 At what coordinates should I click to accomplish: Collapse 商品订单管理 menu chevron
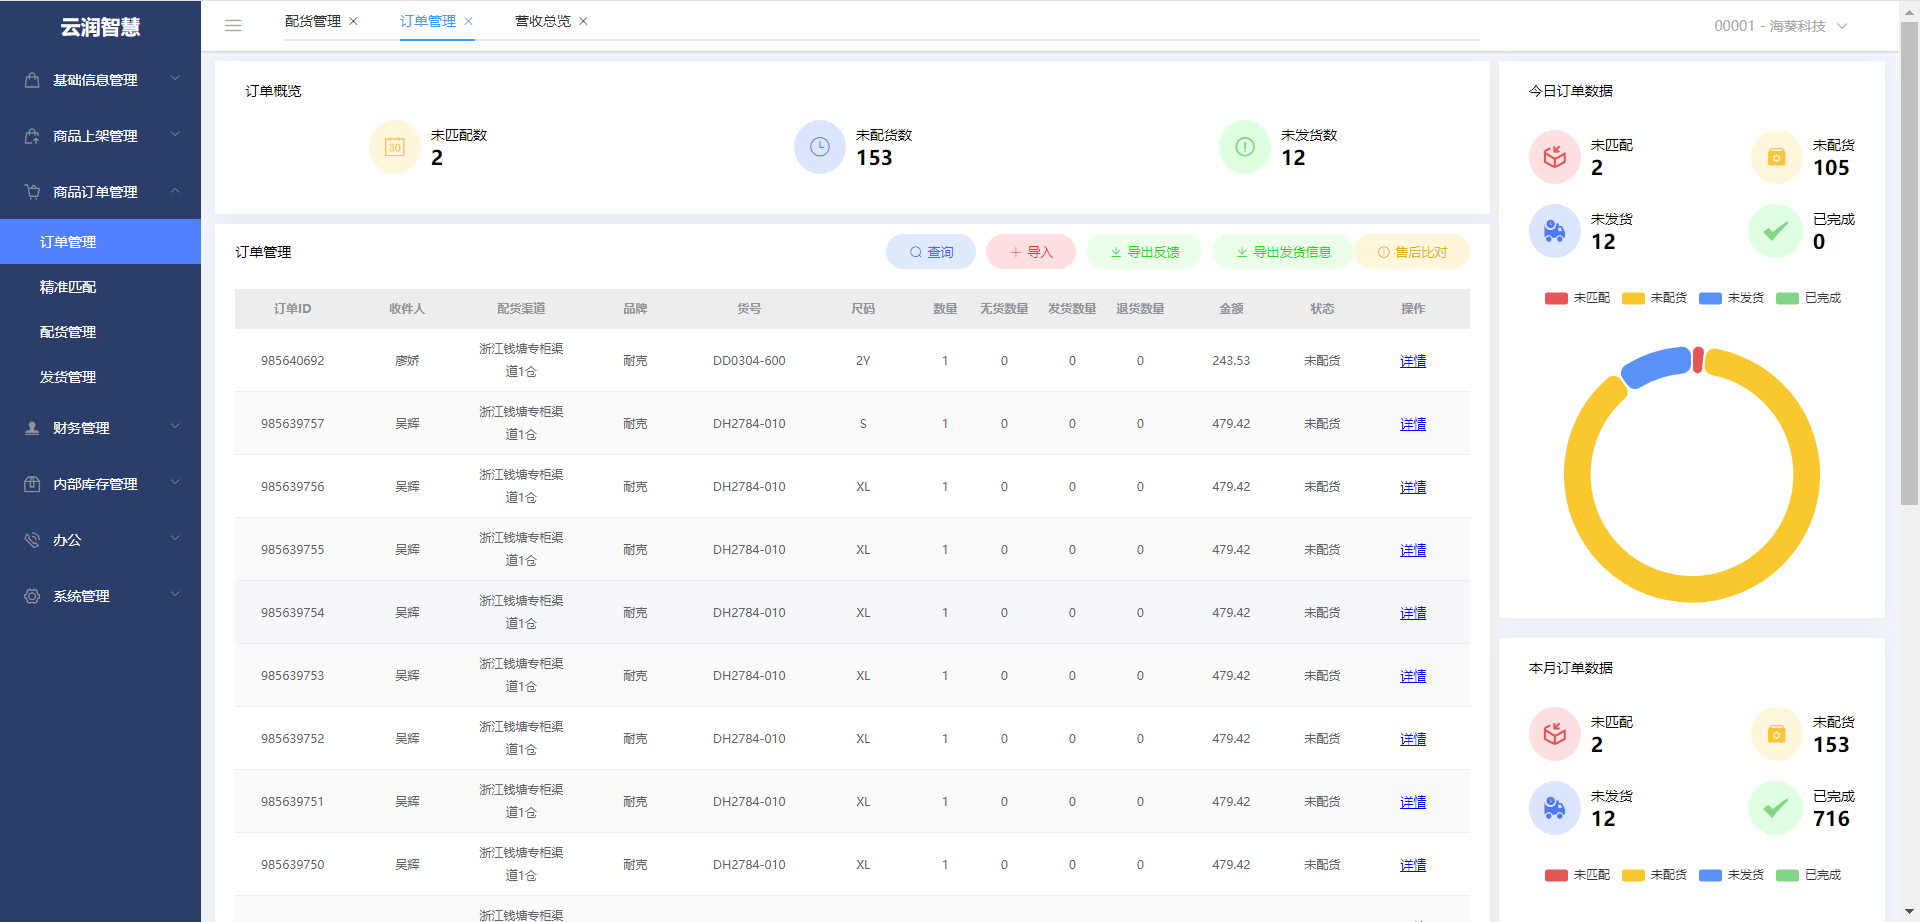[x=175, y=190]
